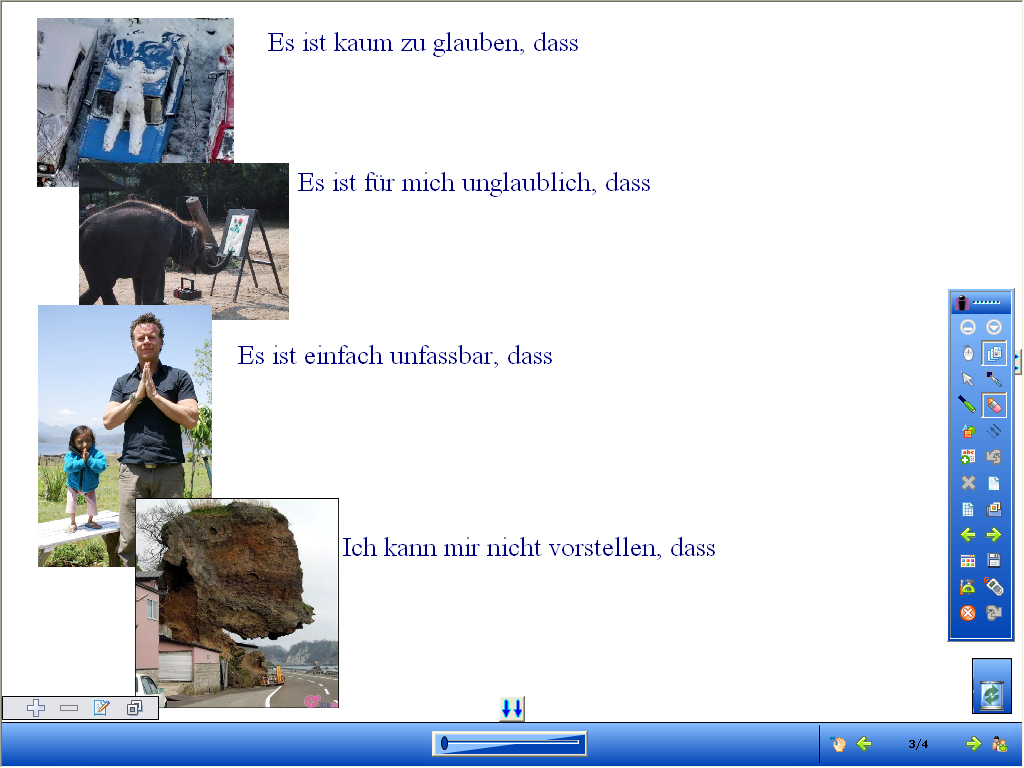1024x768 pixels.
Task: Create a new Blank Page
Action: point(994,483)
